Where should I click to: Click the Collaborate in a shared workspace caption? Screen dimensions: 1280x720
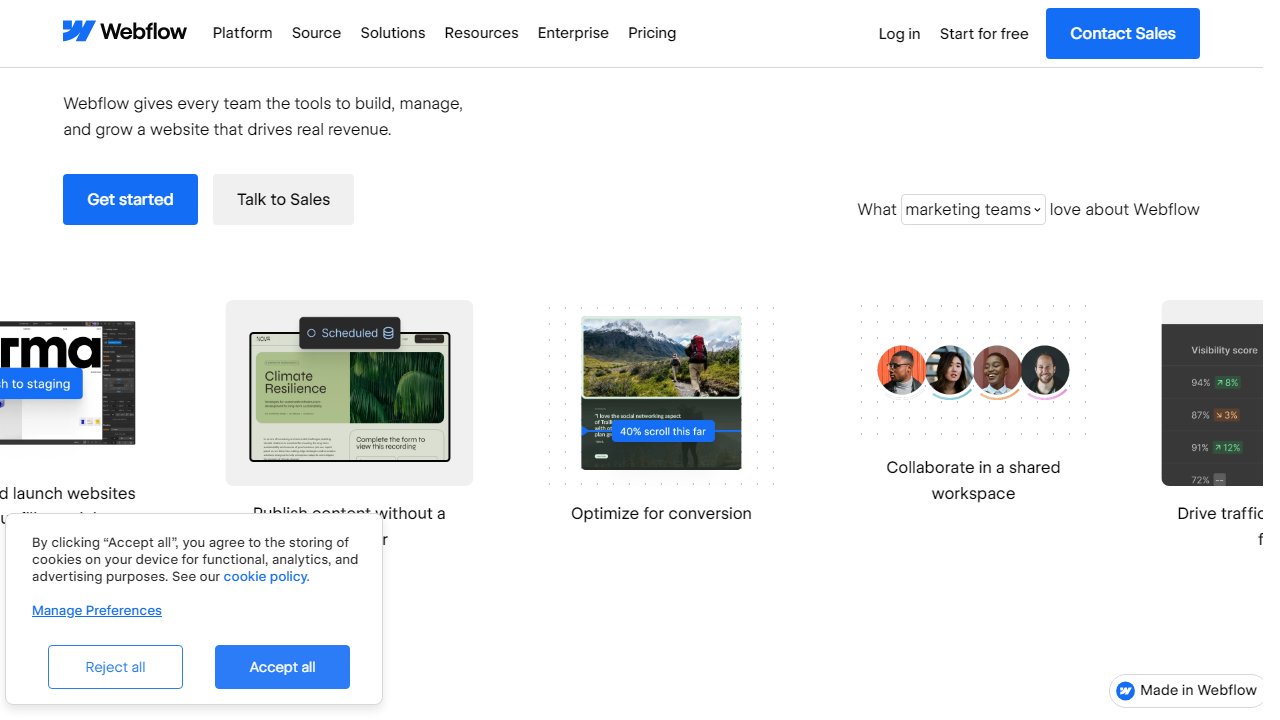973,480
